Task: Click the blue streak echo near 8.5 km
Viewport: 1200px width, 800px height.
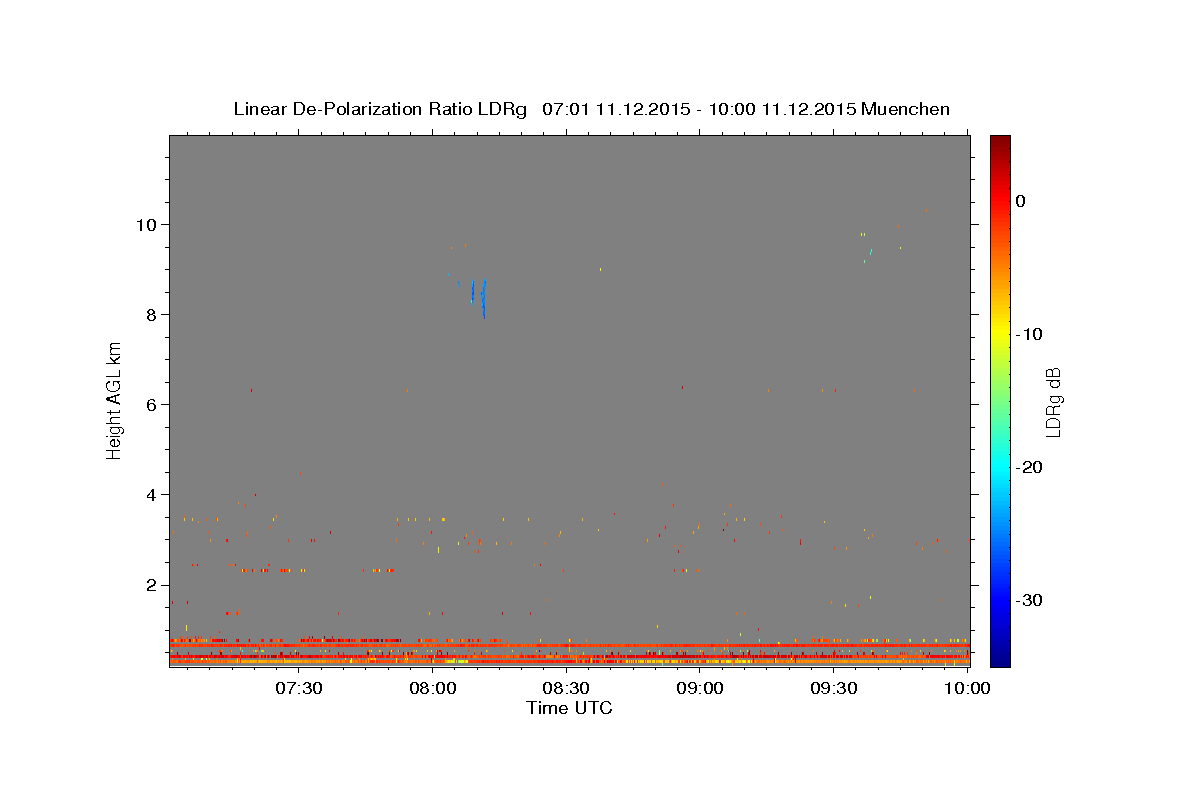Action: pyautogui.click(x=484, y=299)
